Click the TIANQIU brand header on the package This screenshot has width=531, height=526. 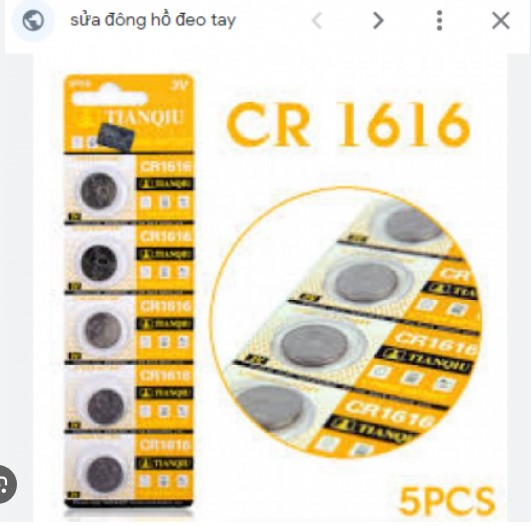[146, 117]
